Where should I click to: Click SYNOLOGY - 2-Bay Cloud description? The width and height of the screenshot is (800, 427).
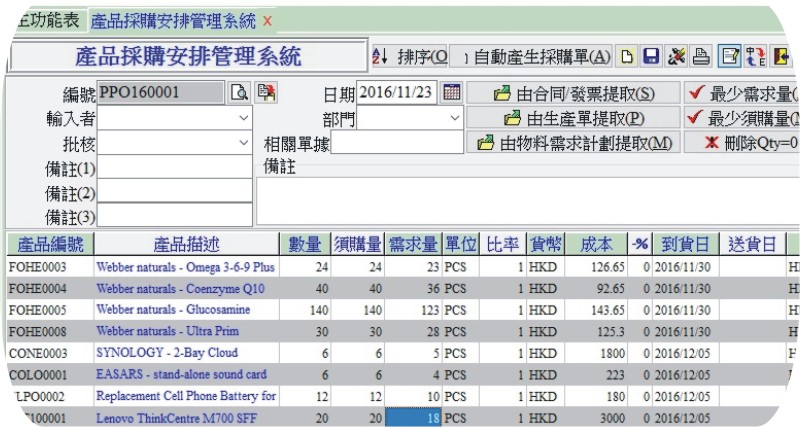pos(167,353)
